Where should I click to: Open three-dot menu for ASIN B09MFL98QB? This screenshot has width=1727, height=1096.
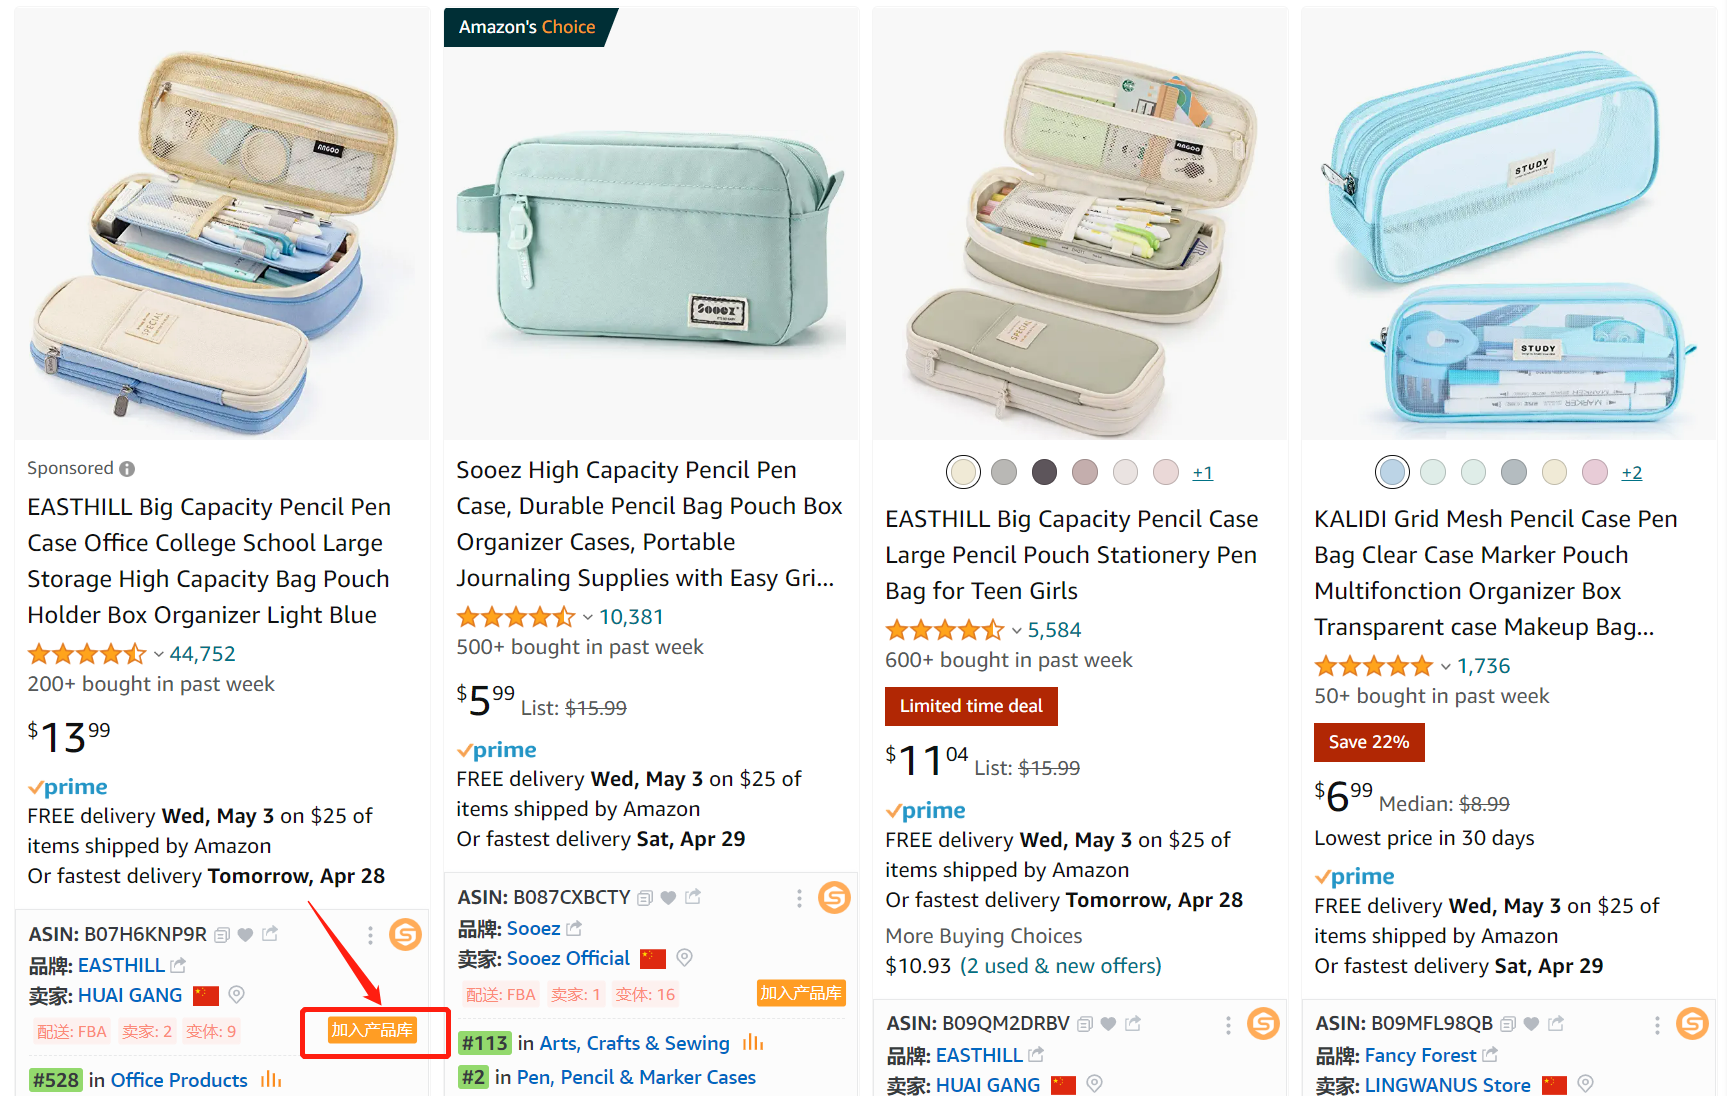tap(1657, 1025)
